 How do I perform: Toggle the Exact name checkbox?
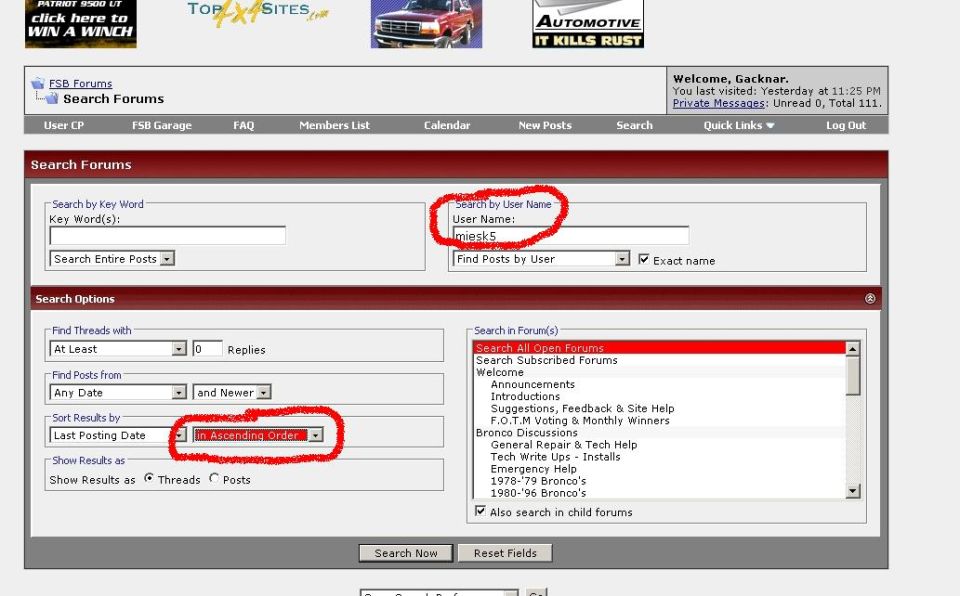(x=643, y=259)
